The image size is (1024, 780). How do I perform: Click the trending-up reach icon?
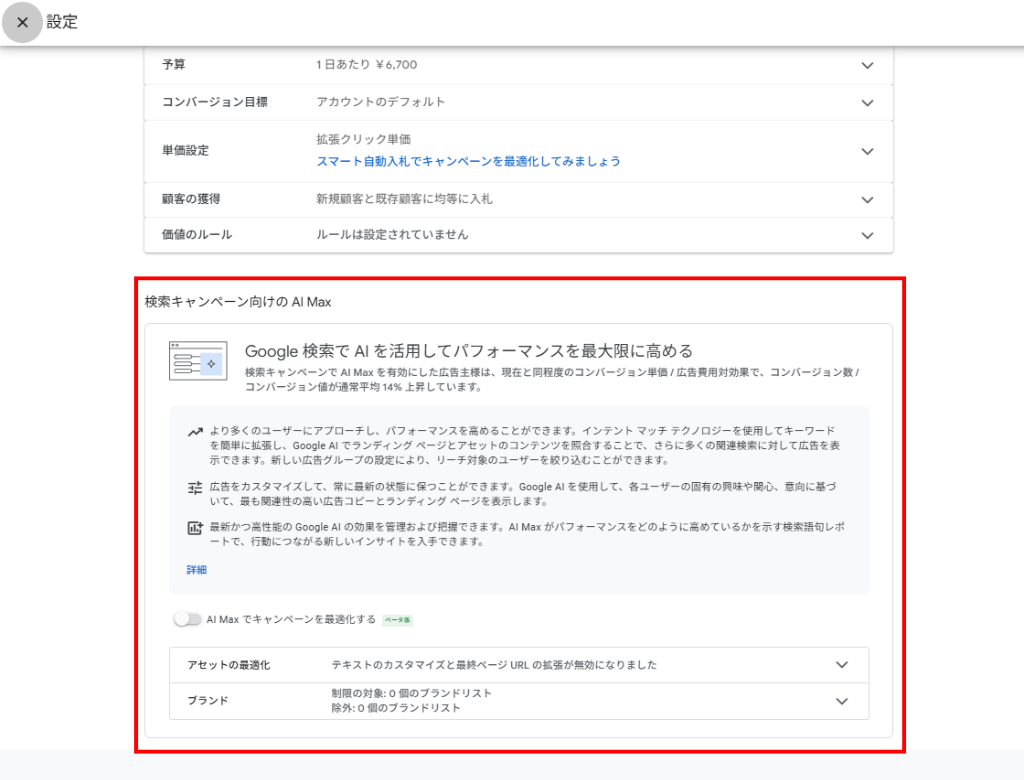195,432
